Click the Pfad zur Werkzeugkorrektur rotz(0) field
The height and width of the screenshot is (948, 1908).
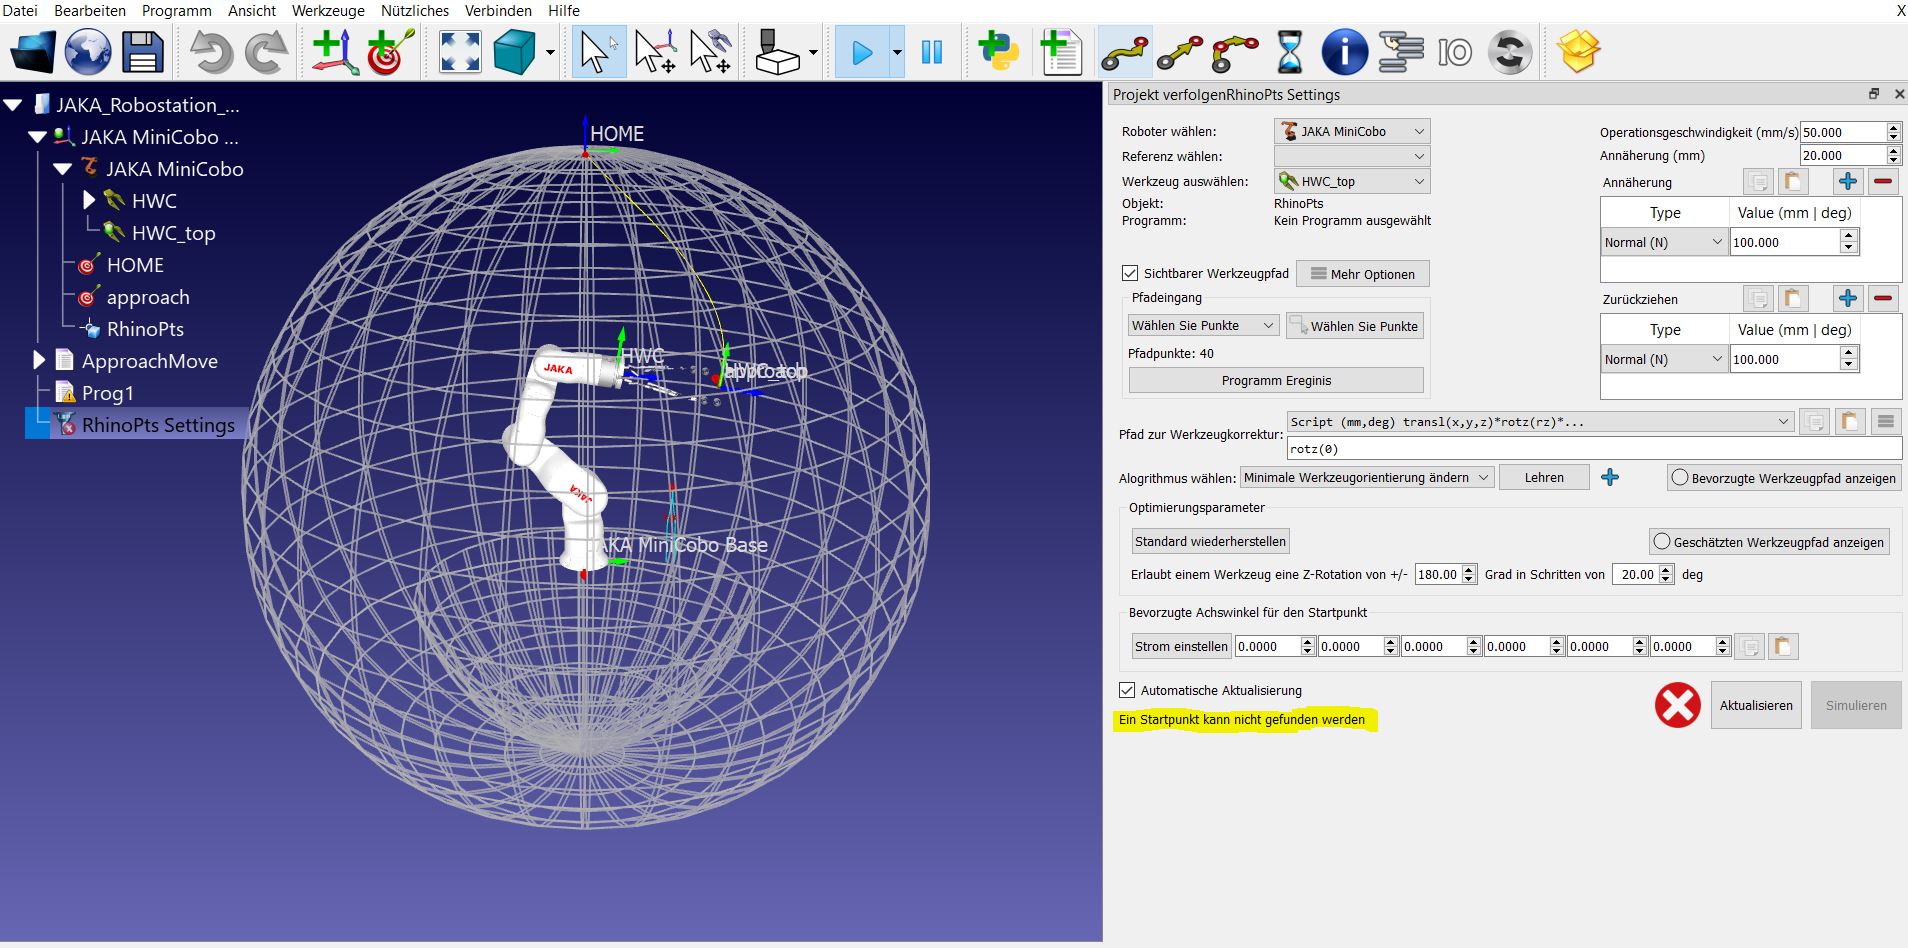click(x=1592, y=449)
